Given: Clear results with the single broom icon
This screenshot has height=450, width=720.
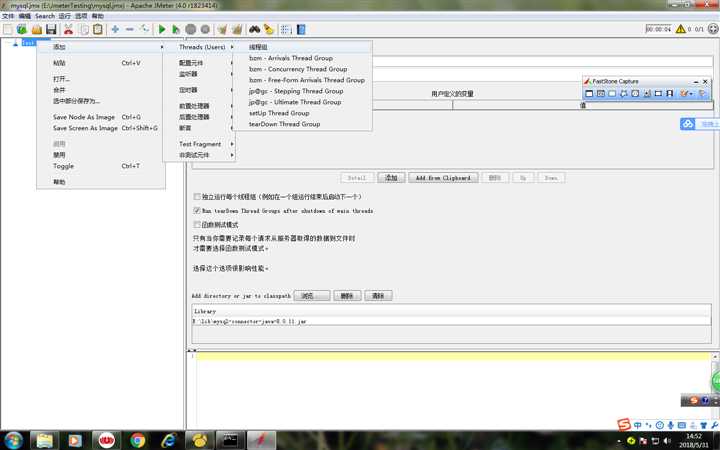Looking at the screenshot, I should click(222, 29).
